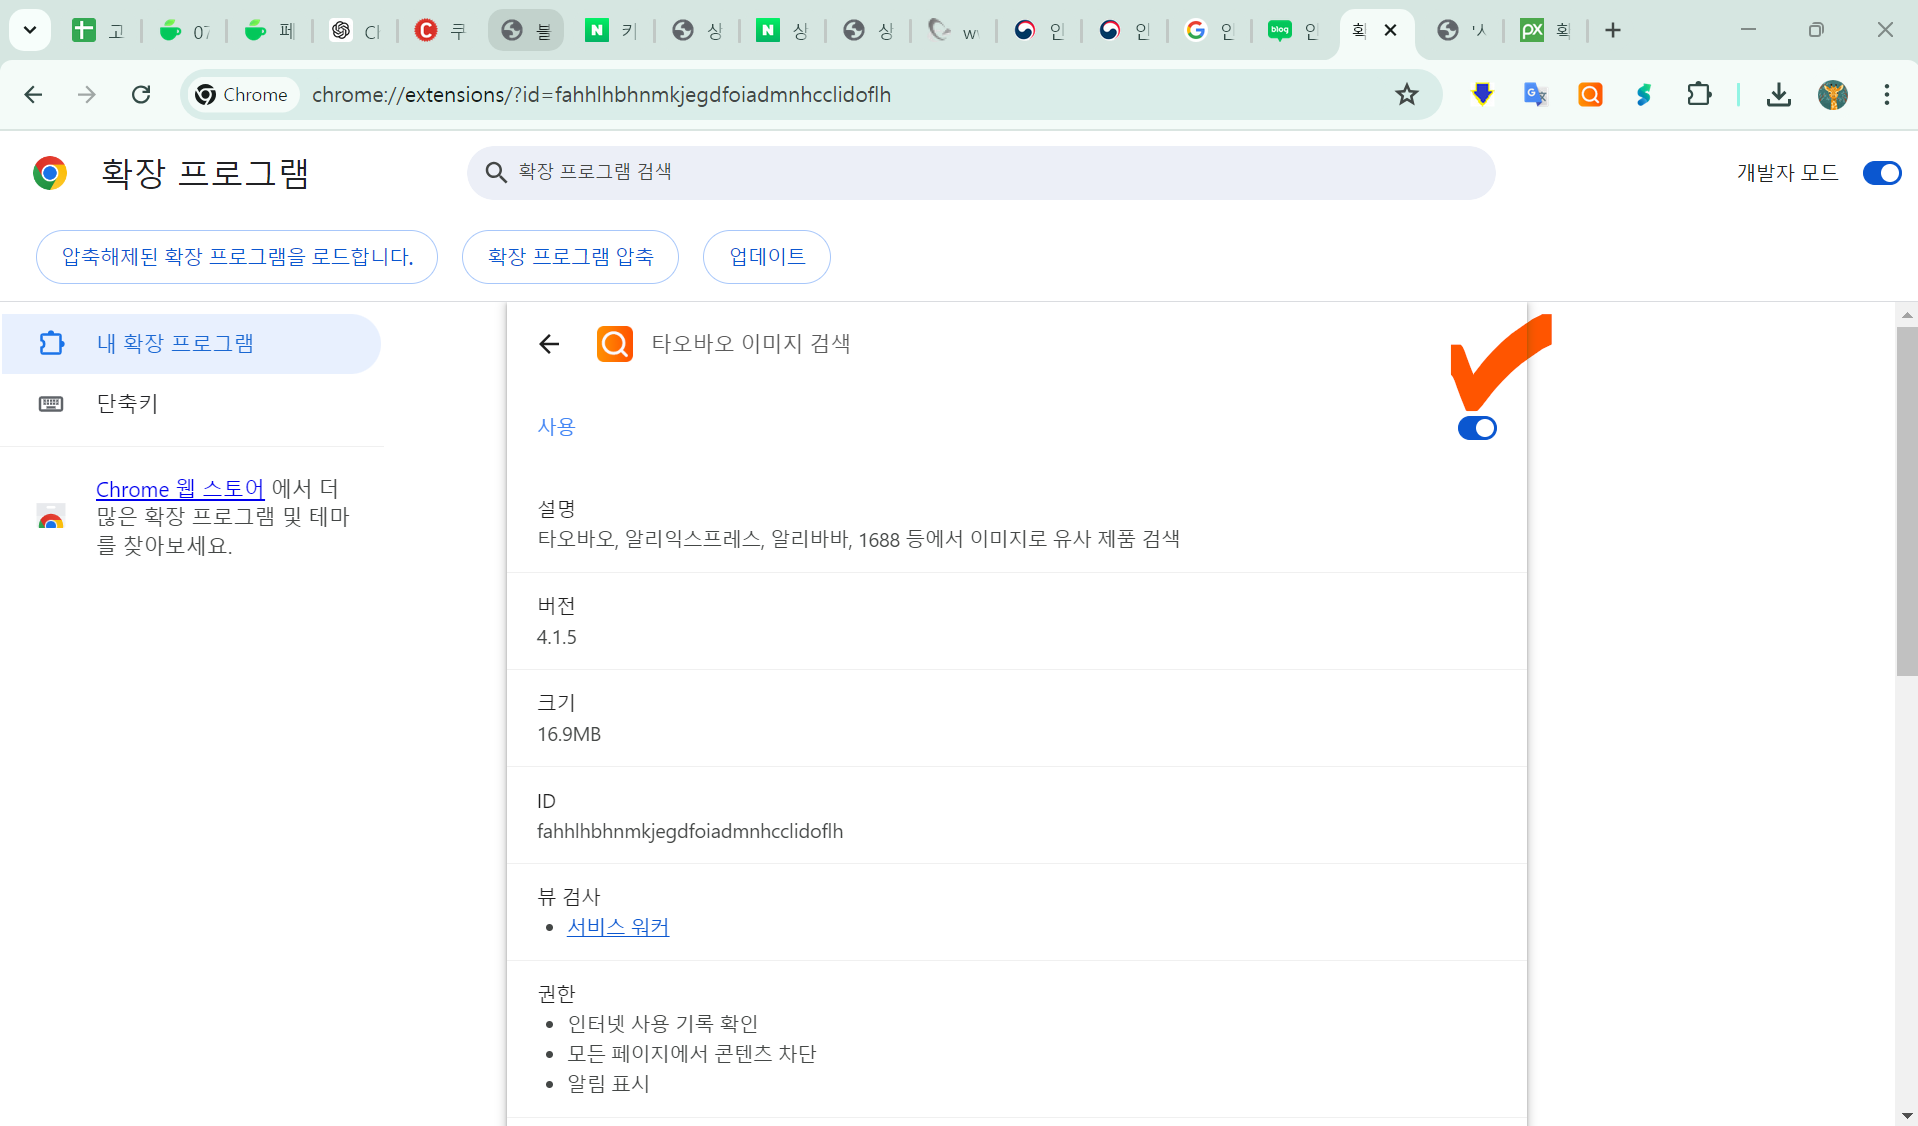Open Chrome Downloads icon
The width and height of the screenshot is (1918, 1126).
tap(1778, 95)
